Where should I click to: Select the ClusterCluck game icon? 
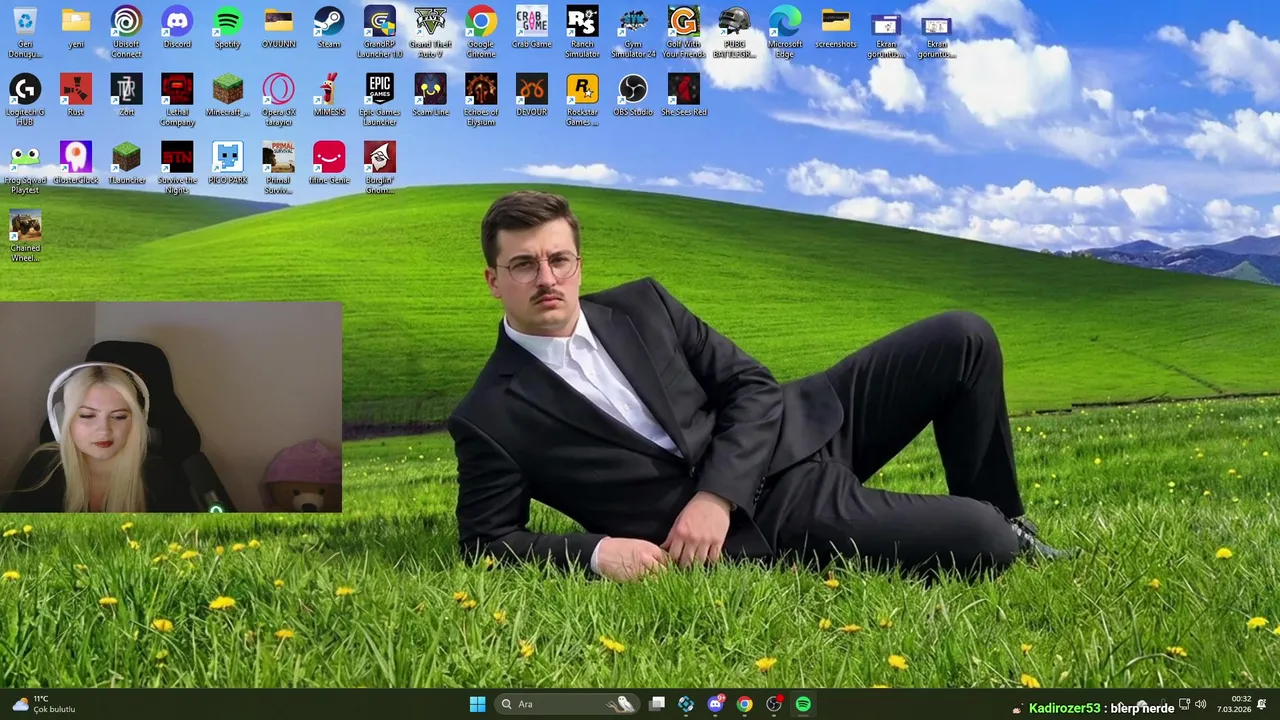pos(76,164)
